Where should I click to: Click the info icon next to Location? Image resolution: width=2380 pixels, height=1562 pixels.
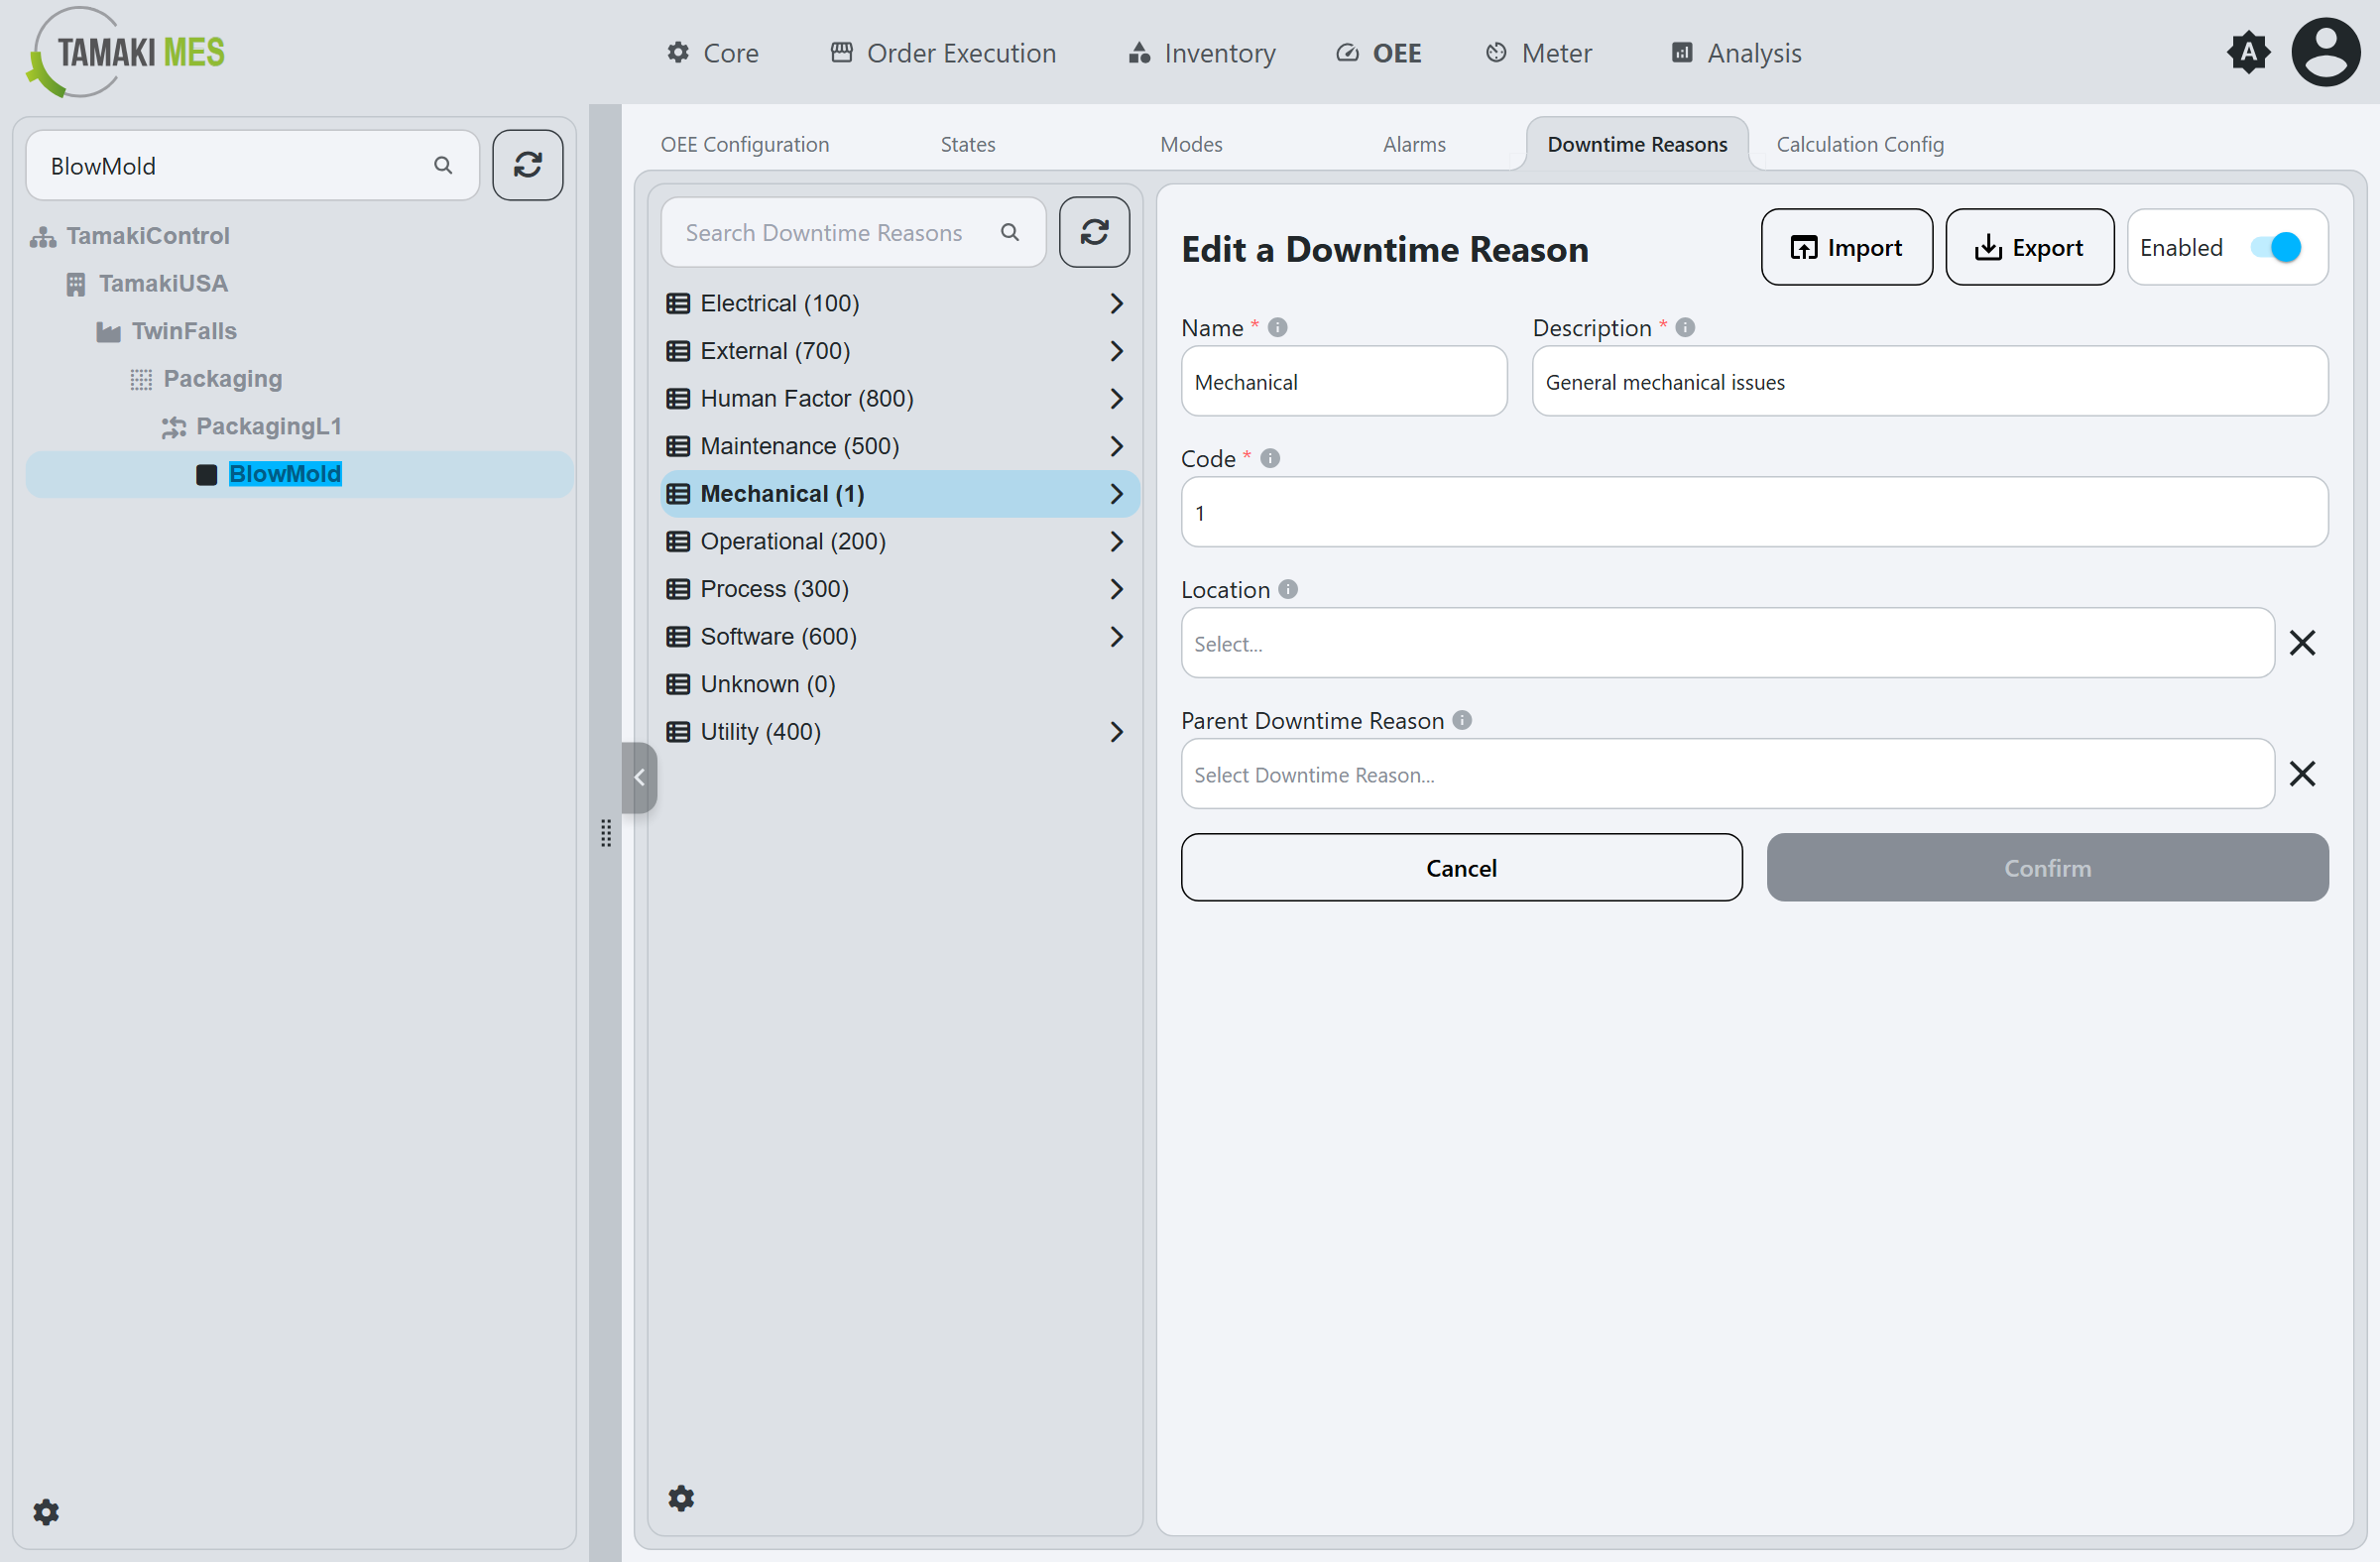[x=1288, y=589]
